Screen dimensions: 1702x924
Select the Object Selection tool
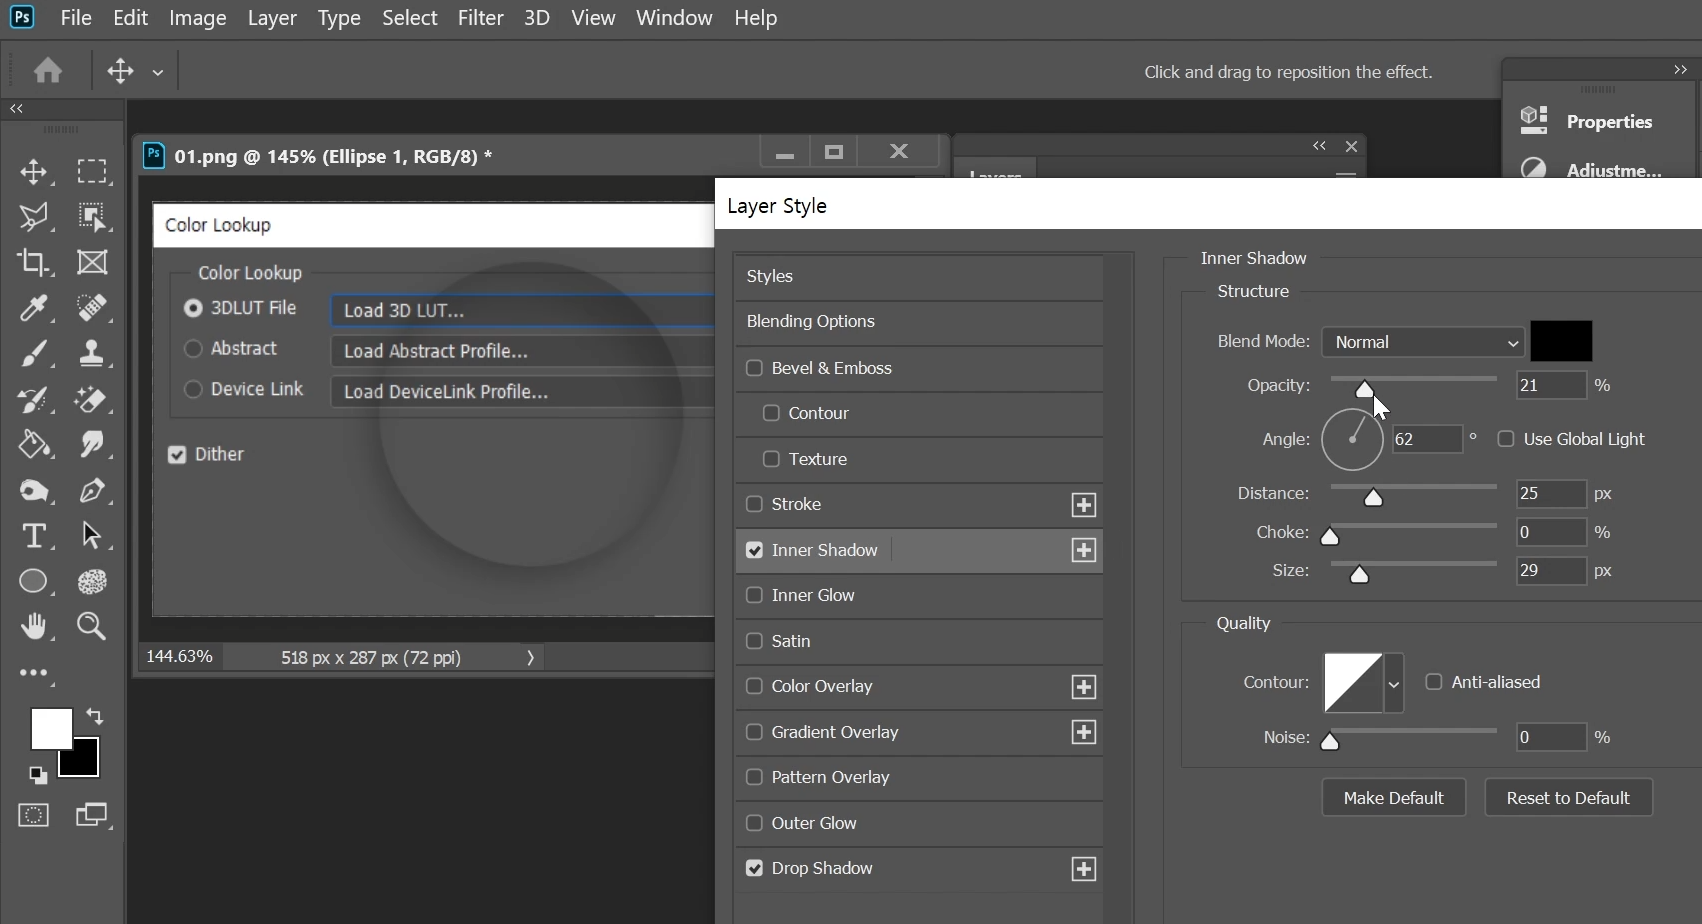tap(92, 217)
